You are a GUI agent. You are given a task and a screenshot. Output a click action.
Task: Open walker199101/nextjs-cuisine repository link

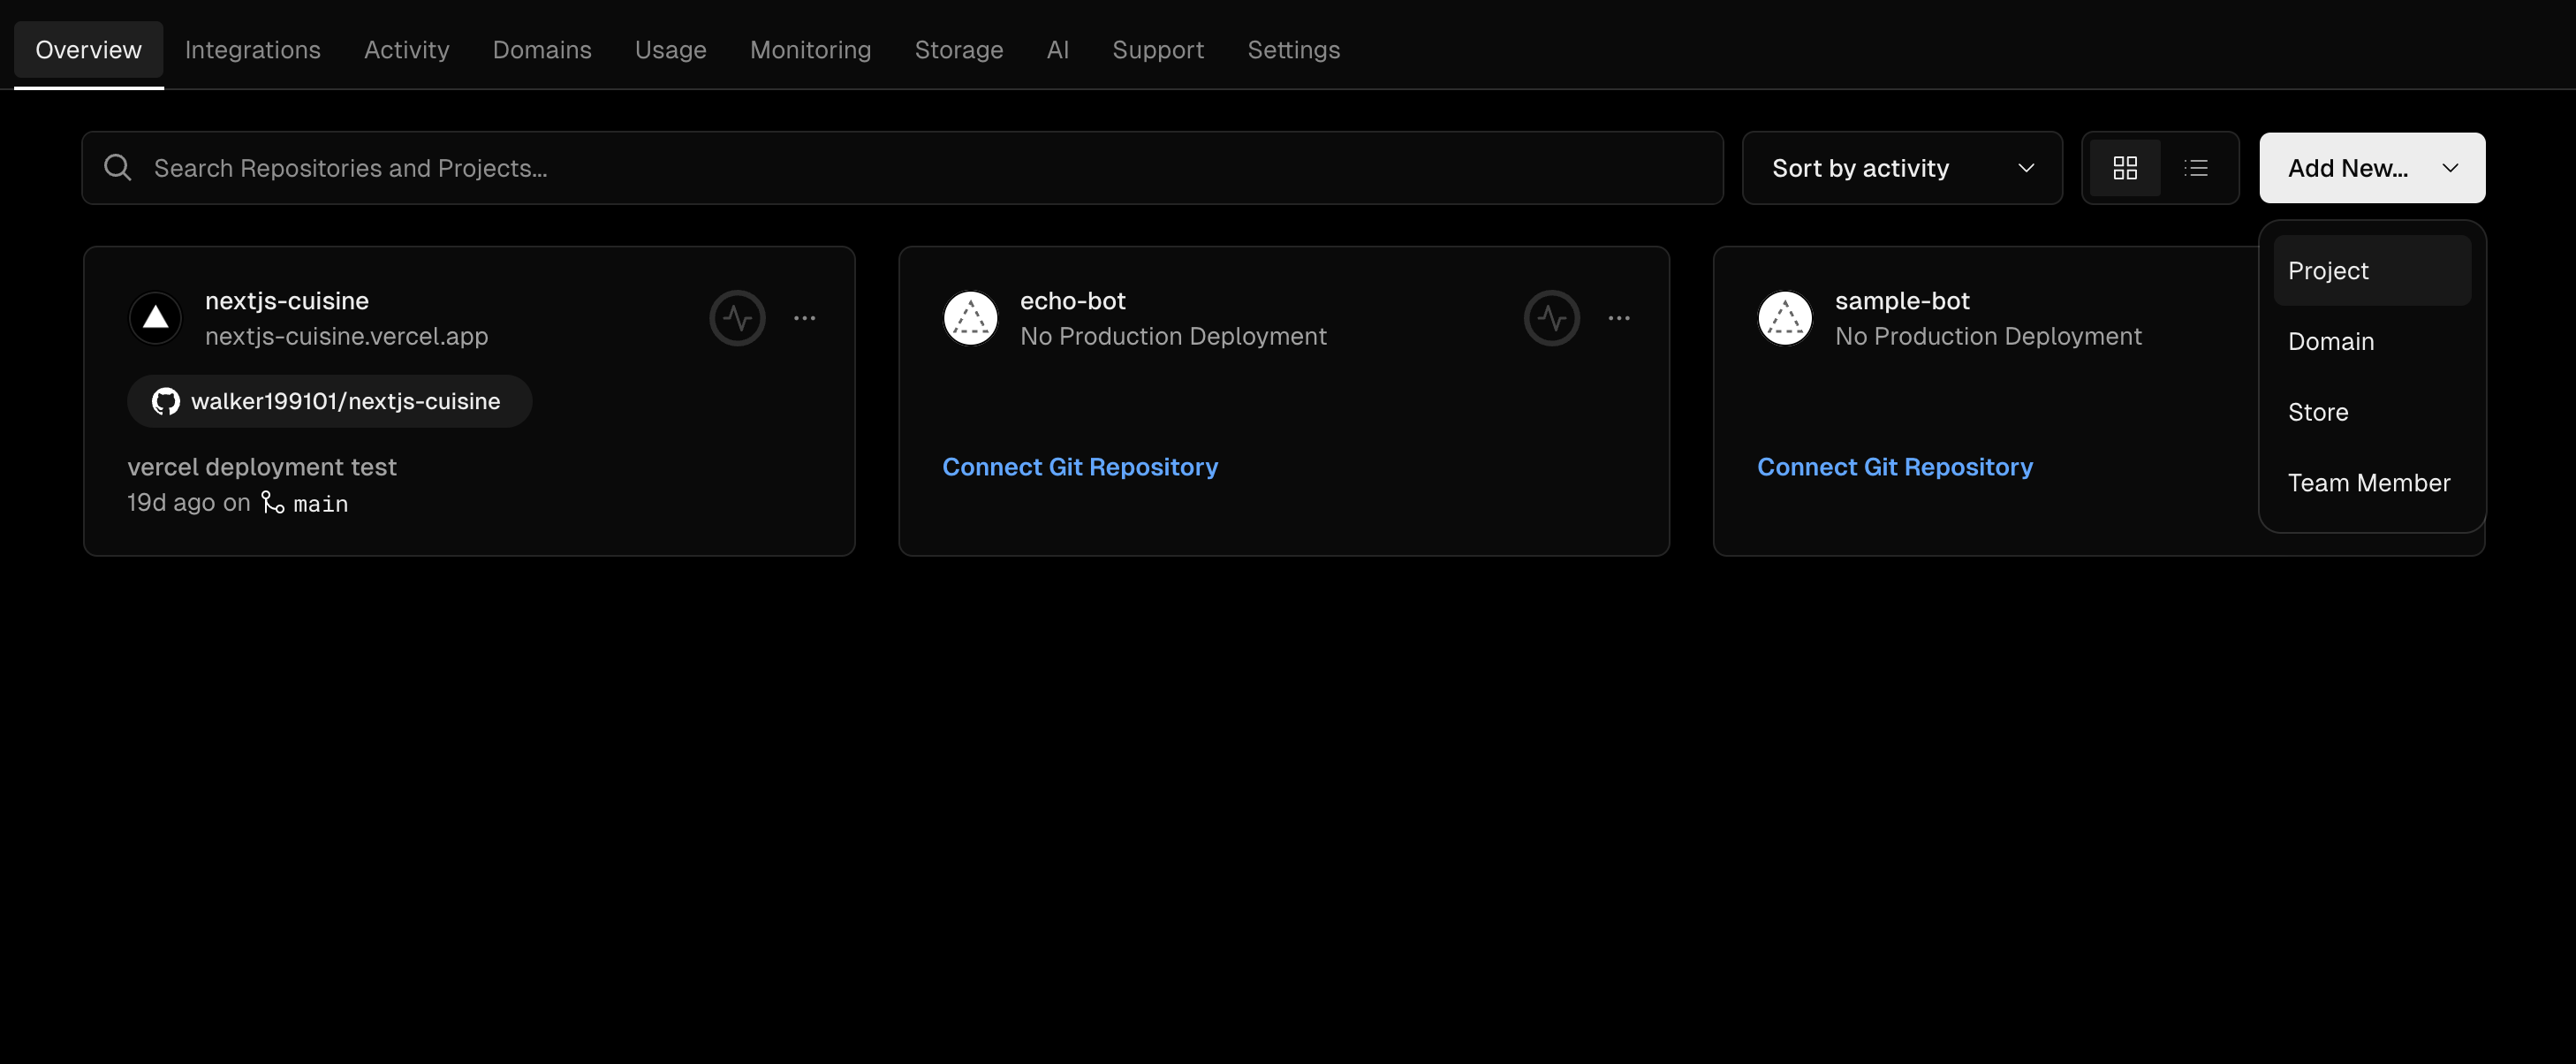pyautogui.click(x=329, y=401)
